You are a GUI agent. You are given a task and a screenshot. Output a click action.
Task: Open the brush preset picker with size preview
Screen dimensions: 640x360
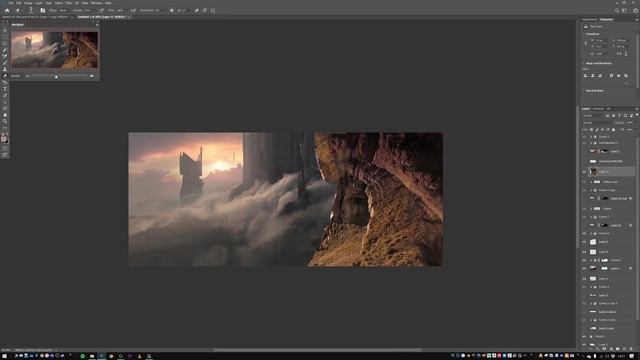pos(31,10)
